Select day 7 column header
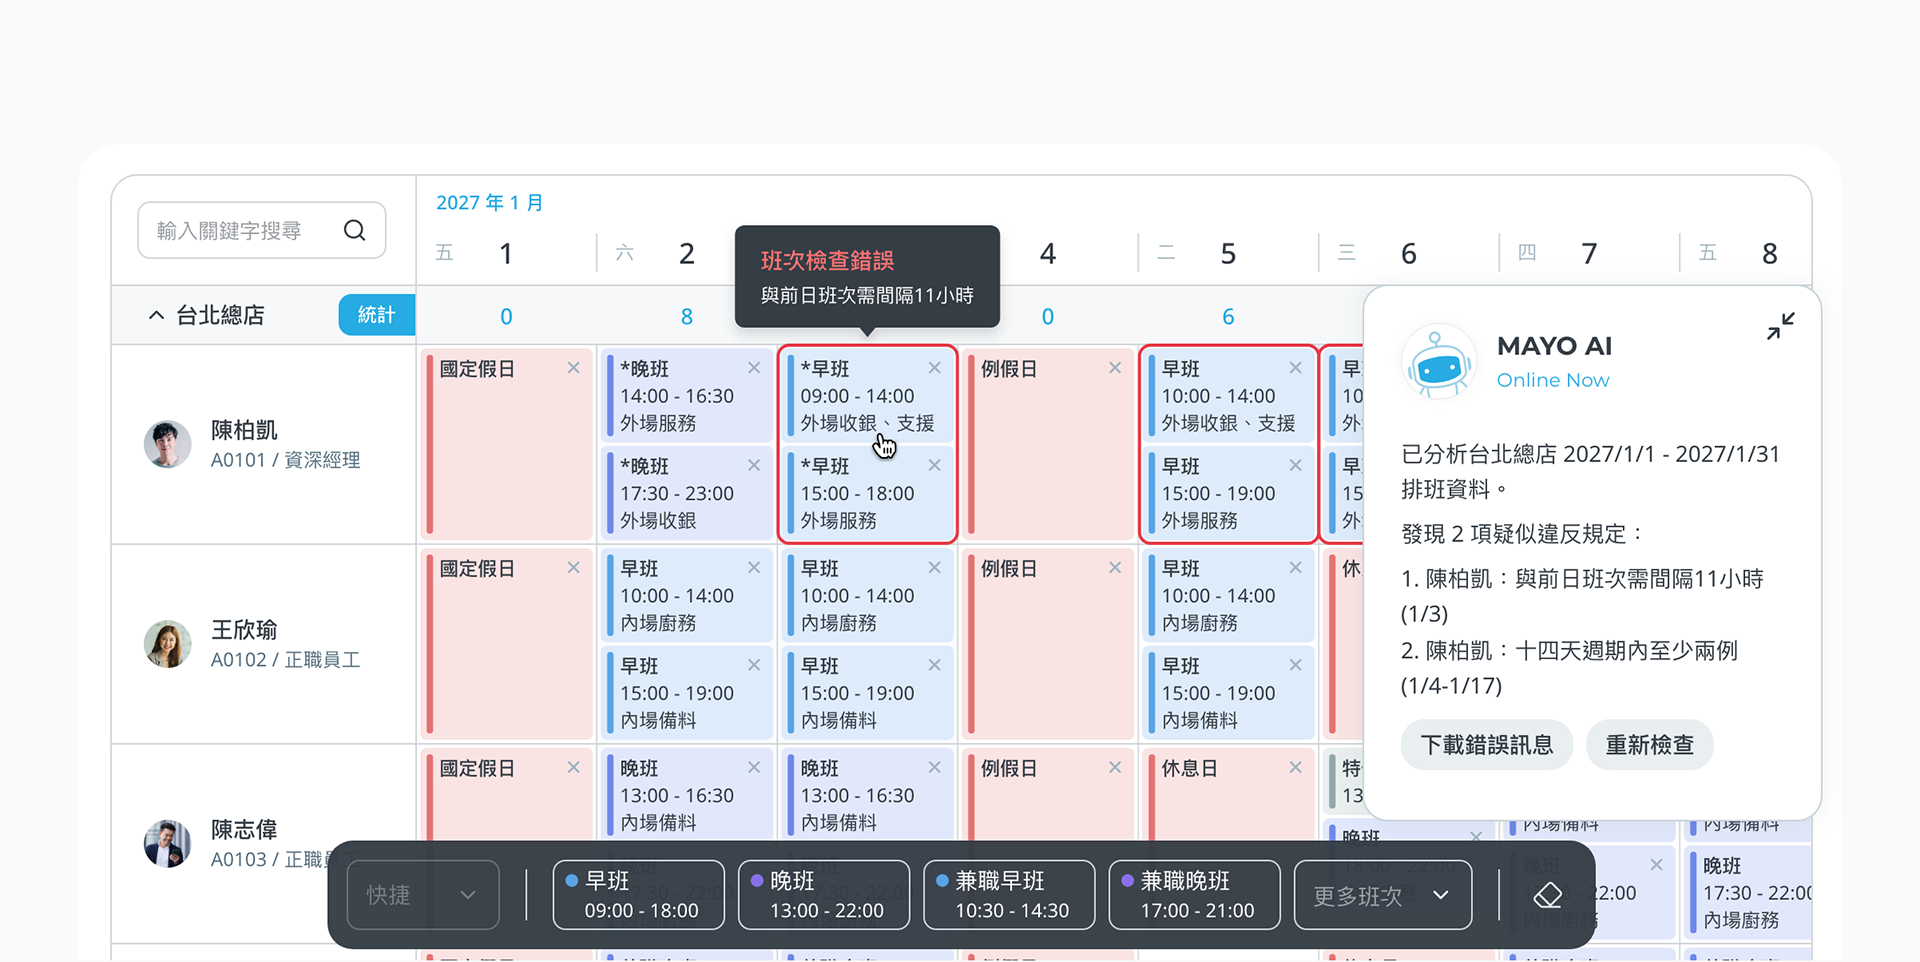This screenshot has height=962, width=1920. [x=1589, y=254]
